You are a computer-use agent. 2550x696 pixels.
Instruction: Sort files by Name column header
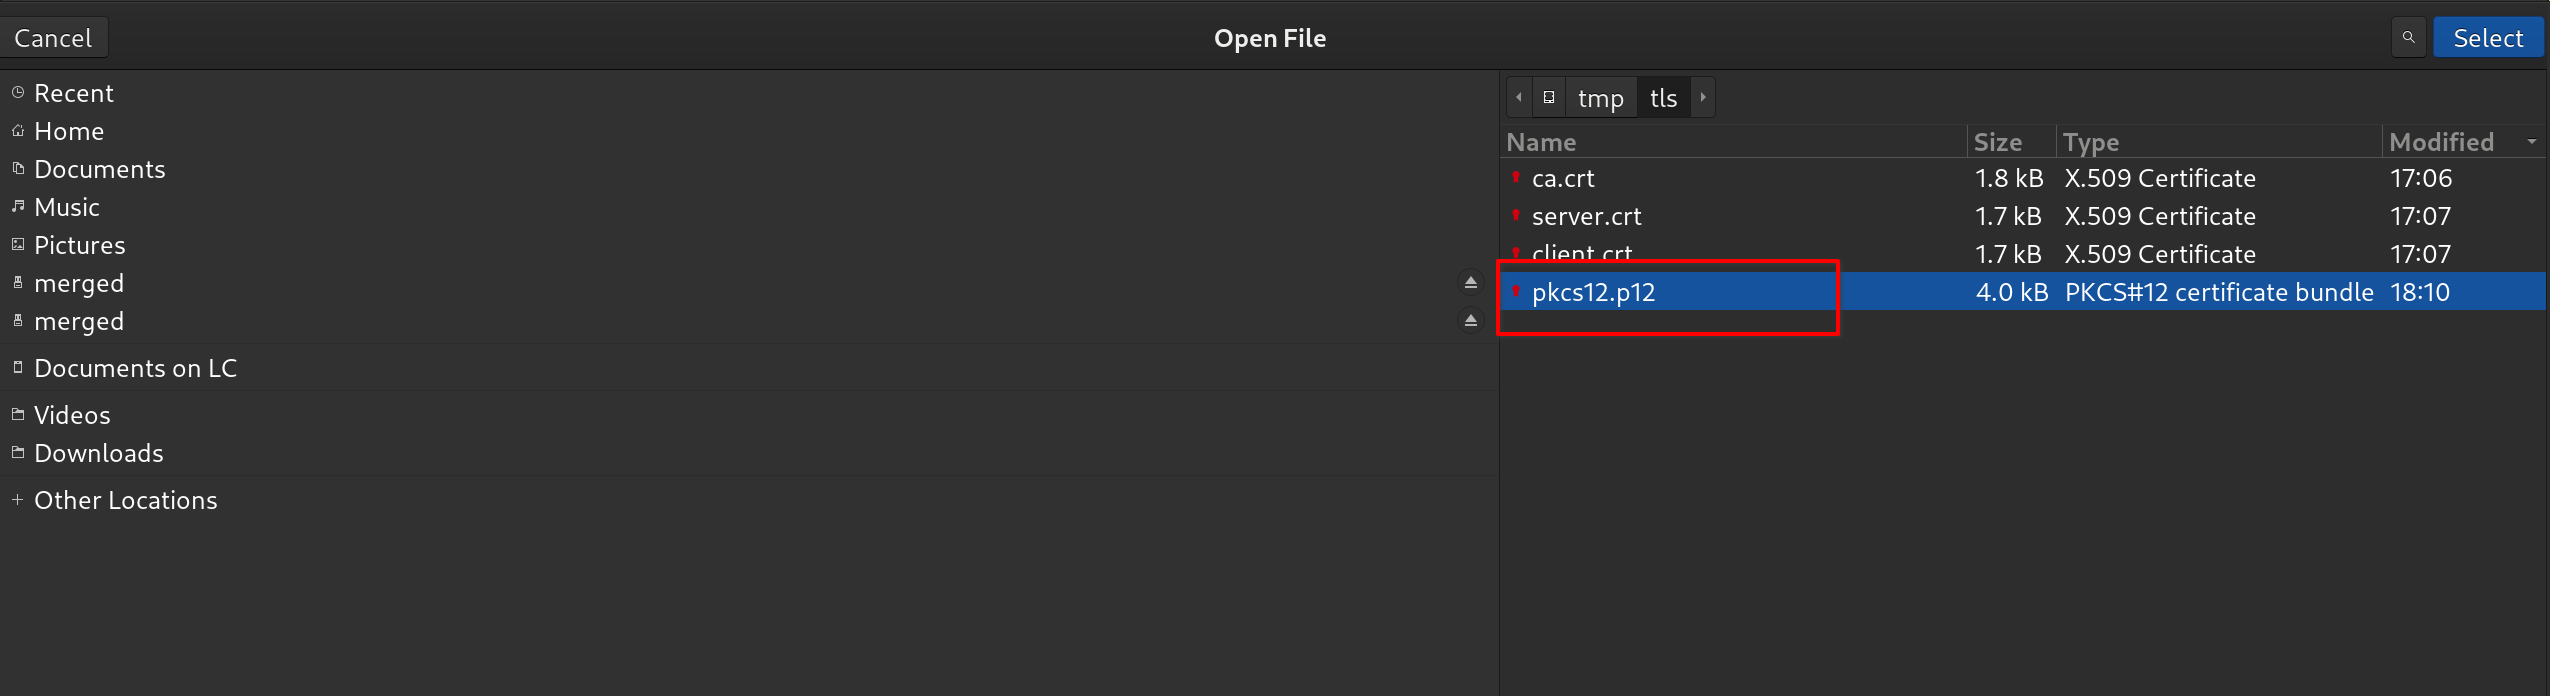(1541, 142)
